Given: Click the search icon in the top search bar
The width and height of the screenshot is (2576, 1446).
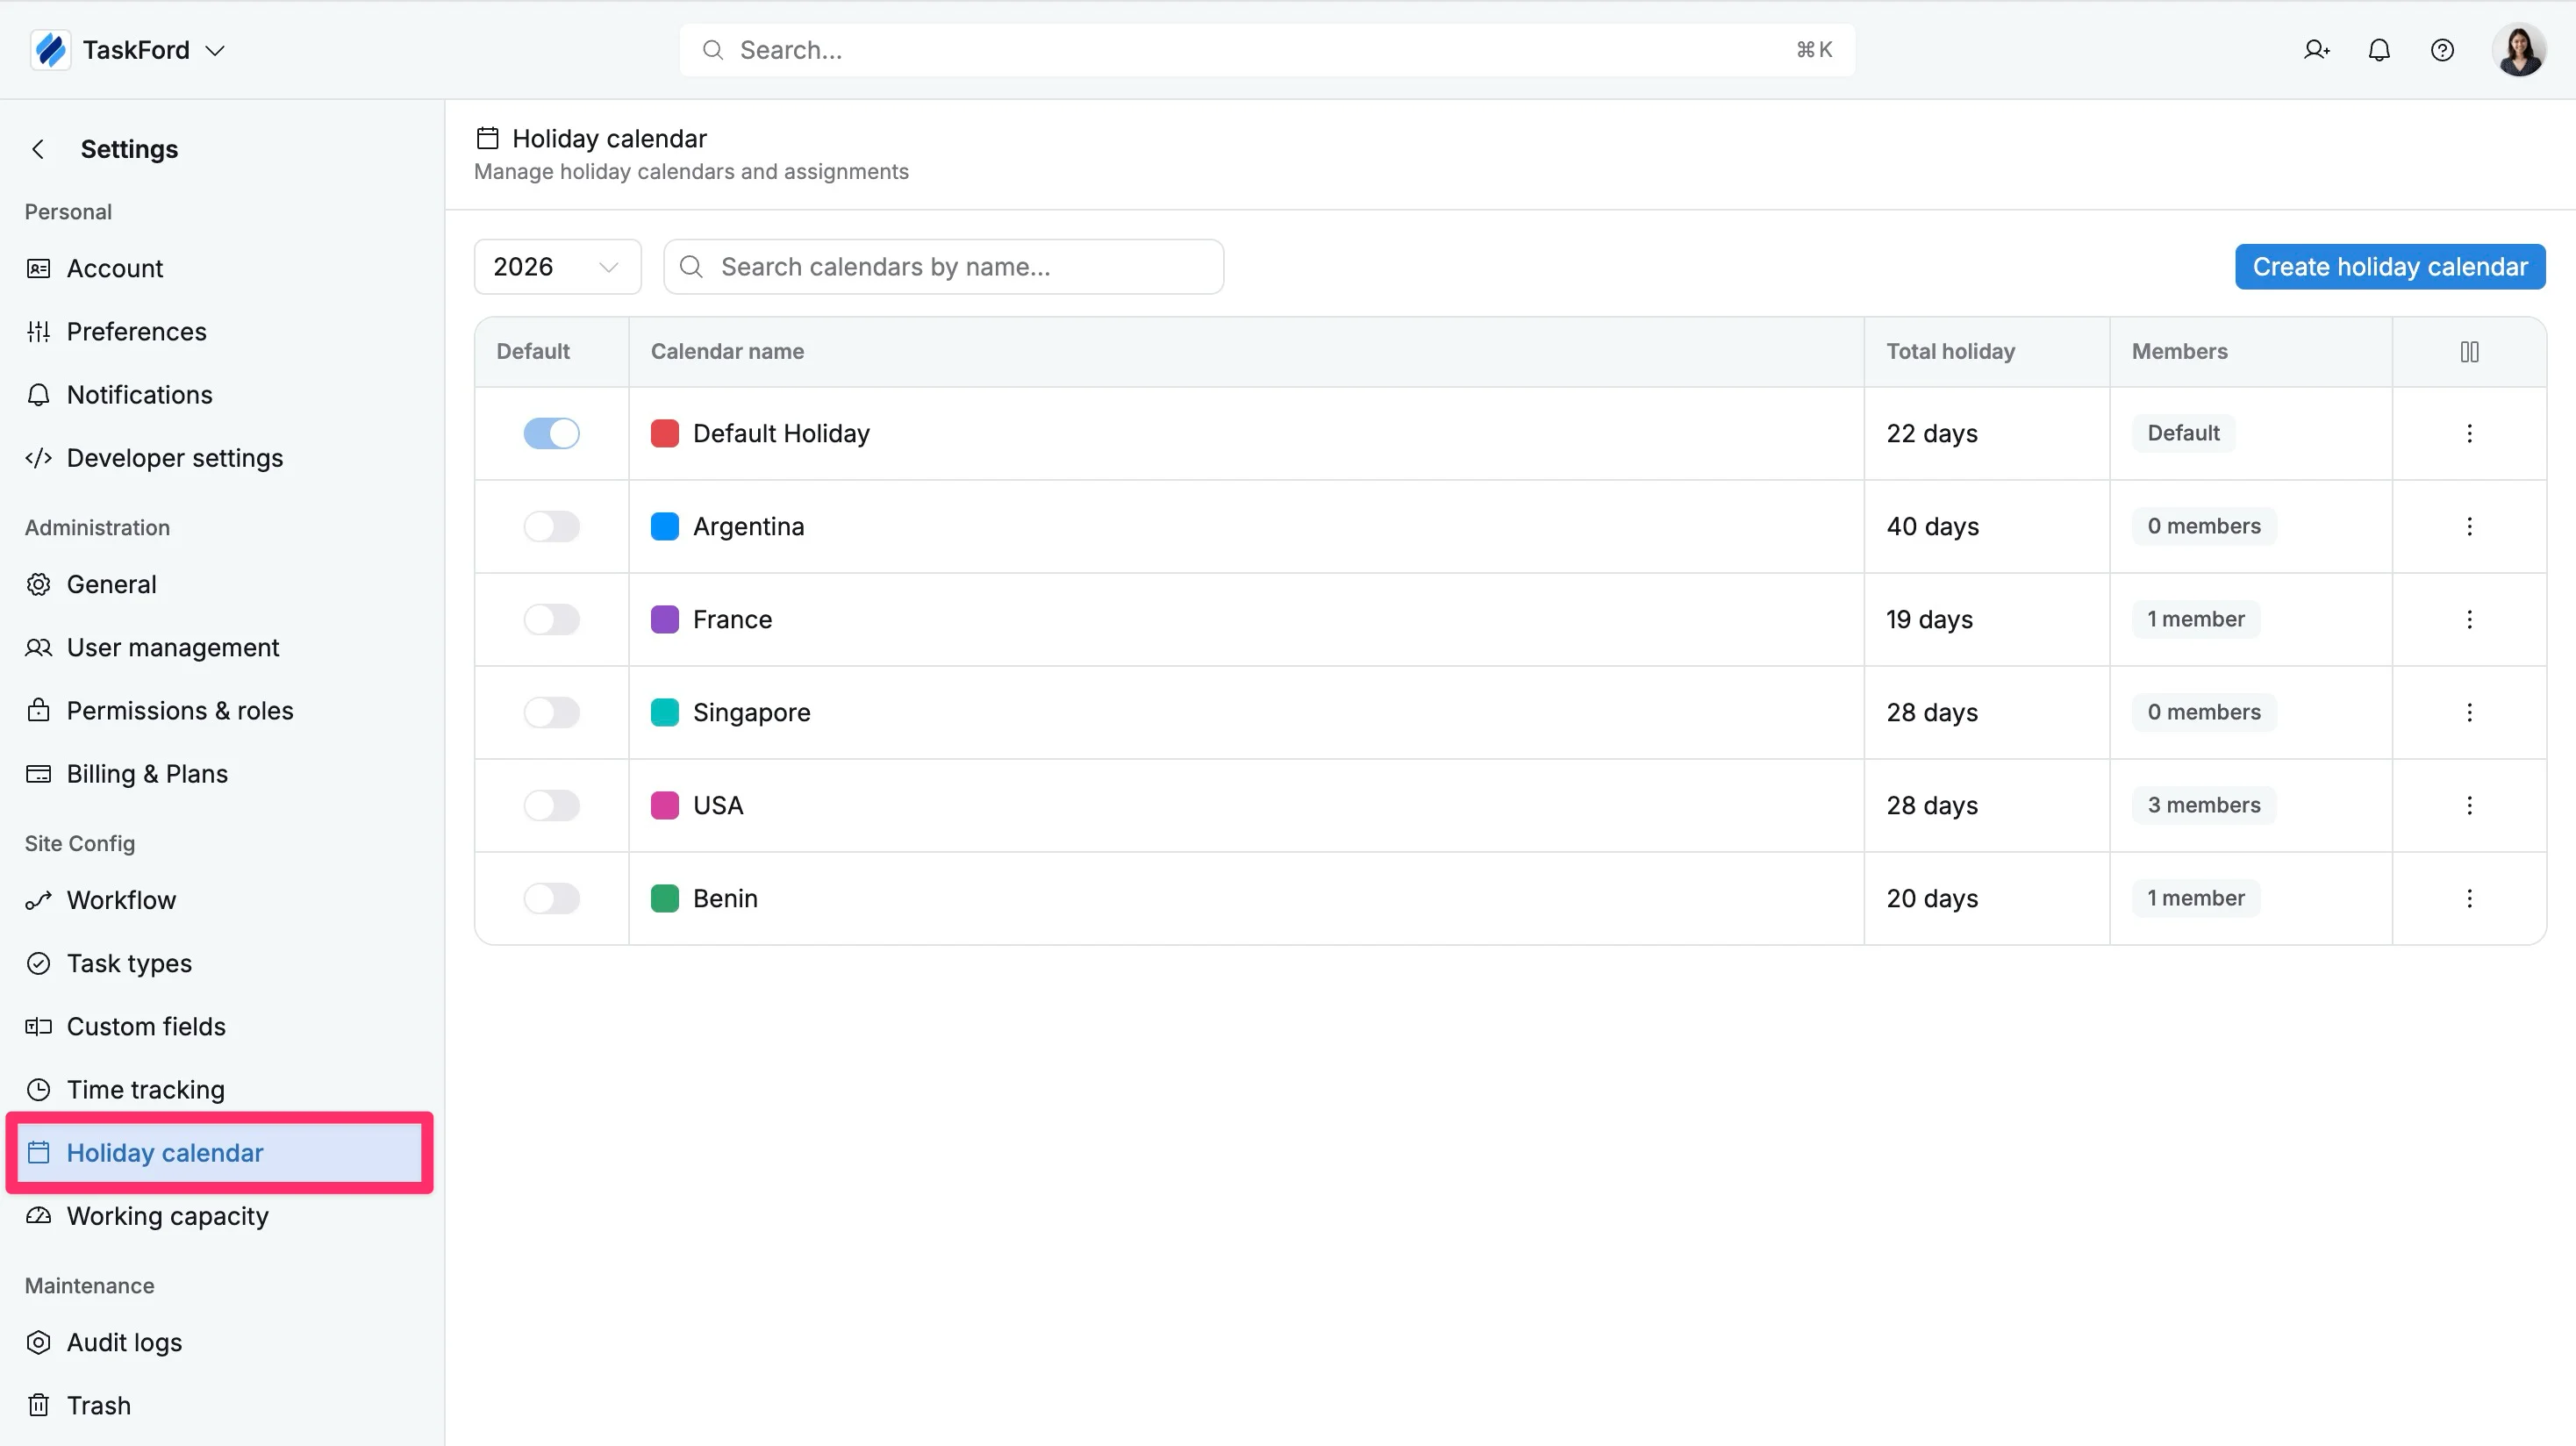Looking at the screenshot, I should coord(712,50).
